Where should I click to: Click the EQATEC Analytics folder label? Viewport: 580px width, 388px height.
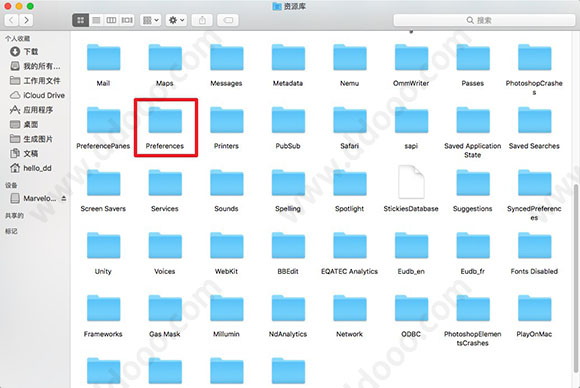coord(350,271)
